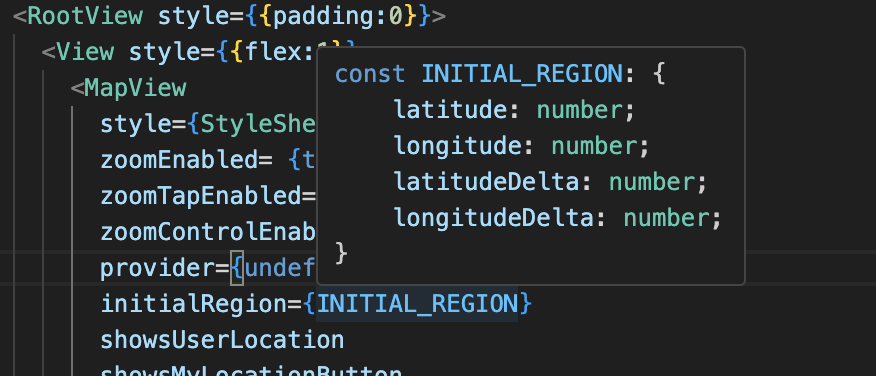Click the showsUserLocation prop
The height and width of the screenshot is (376, 876).
click(x=222, y=340)
